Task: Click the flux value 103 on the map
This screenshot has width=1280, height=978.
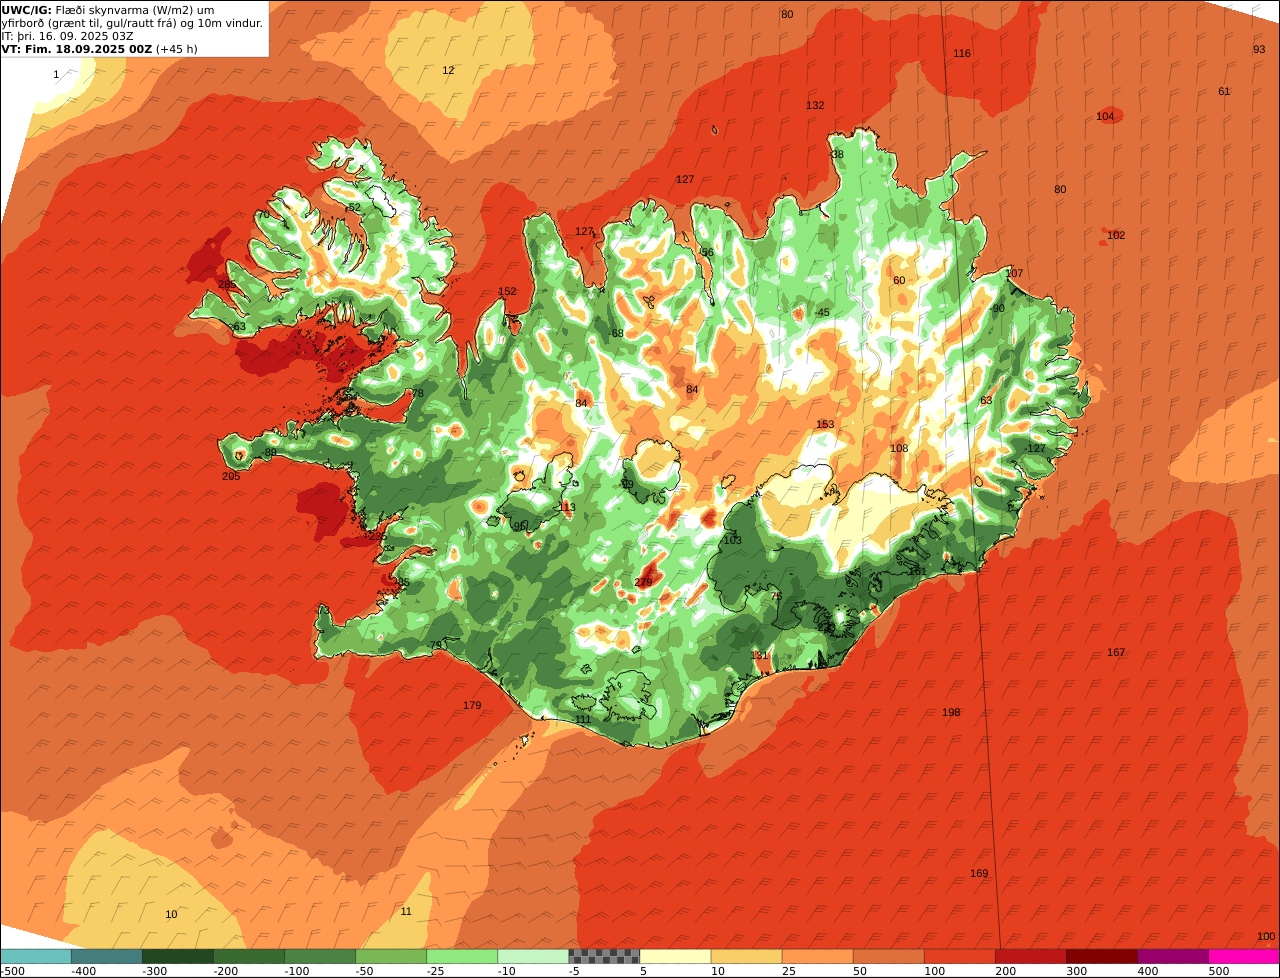Action: point(733,540)
